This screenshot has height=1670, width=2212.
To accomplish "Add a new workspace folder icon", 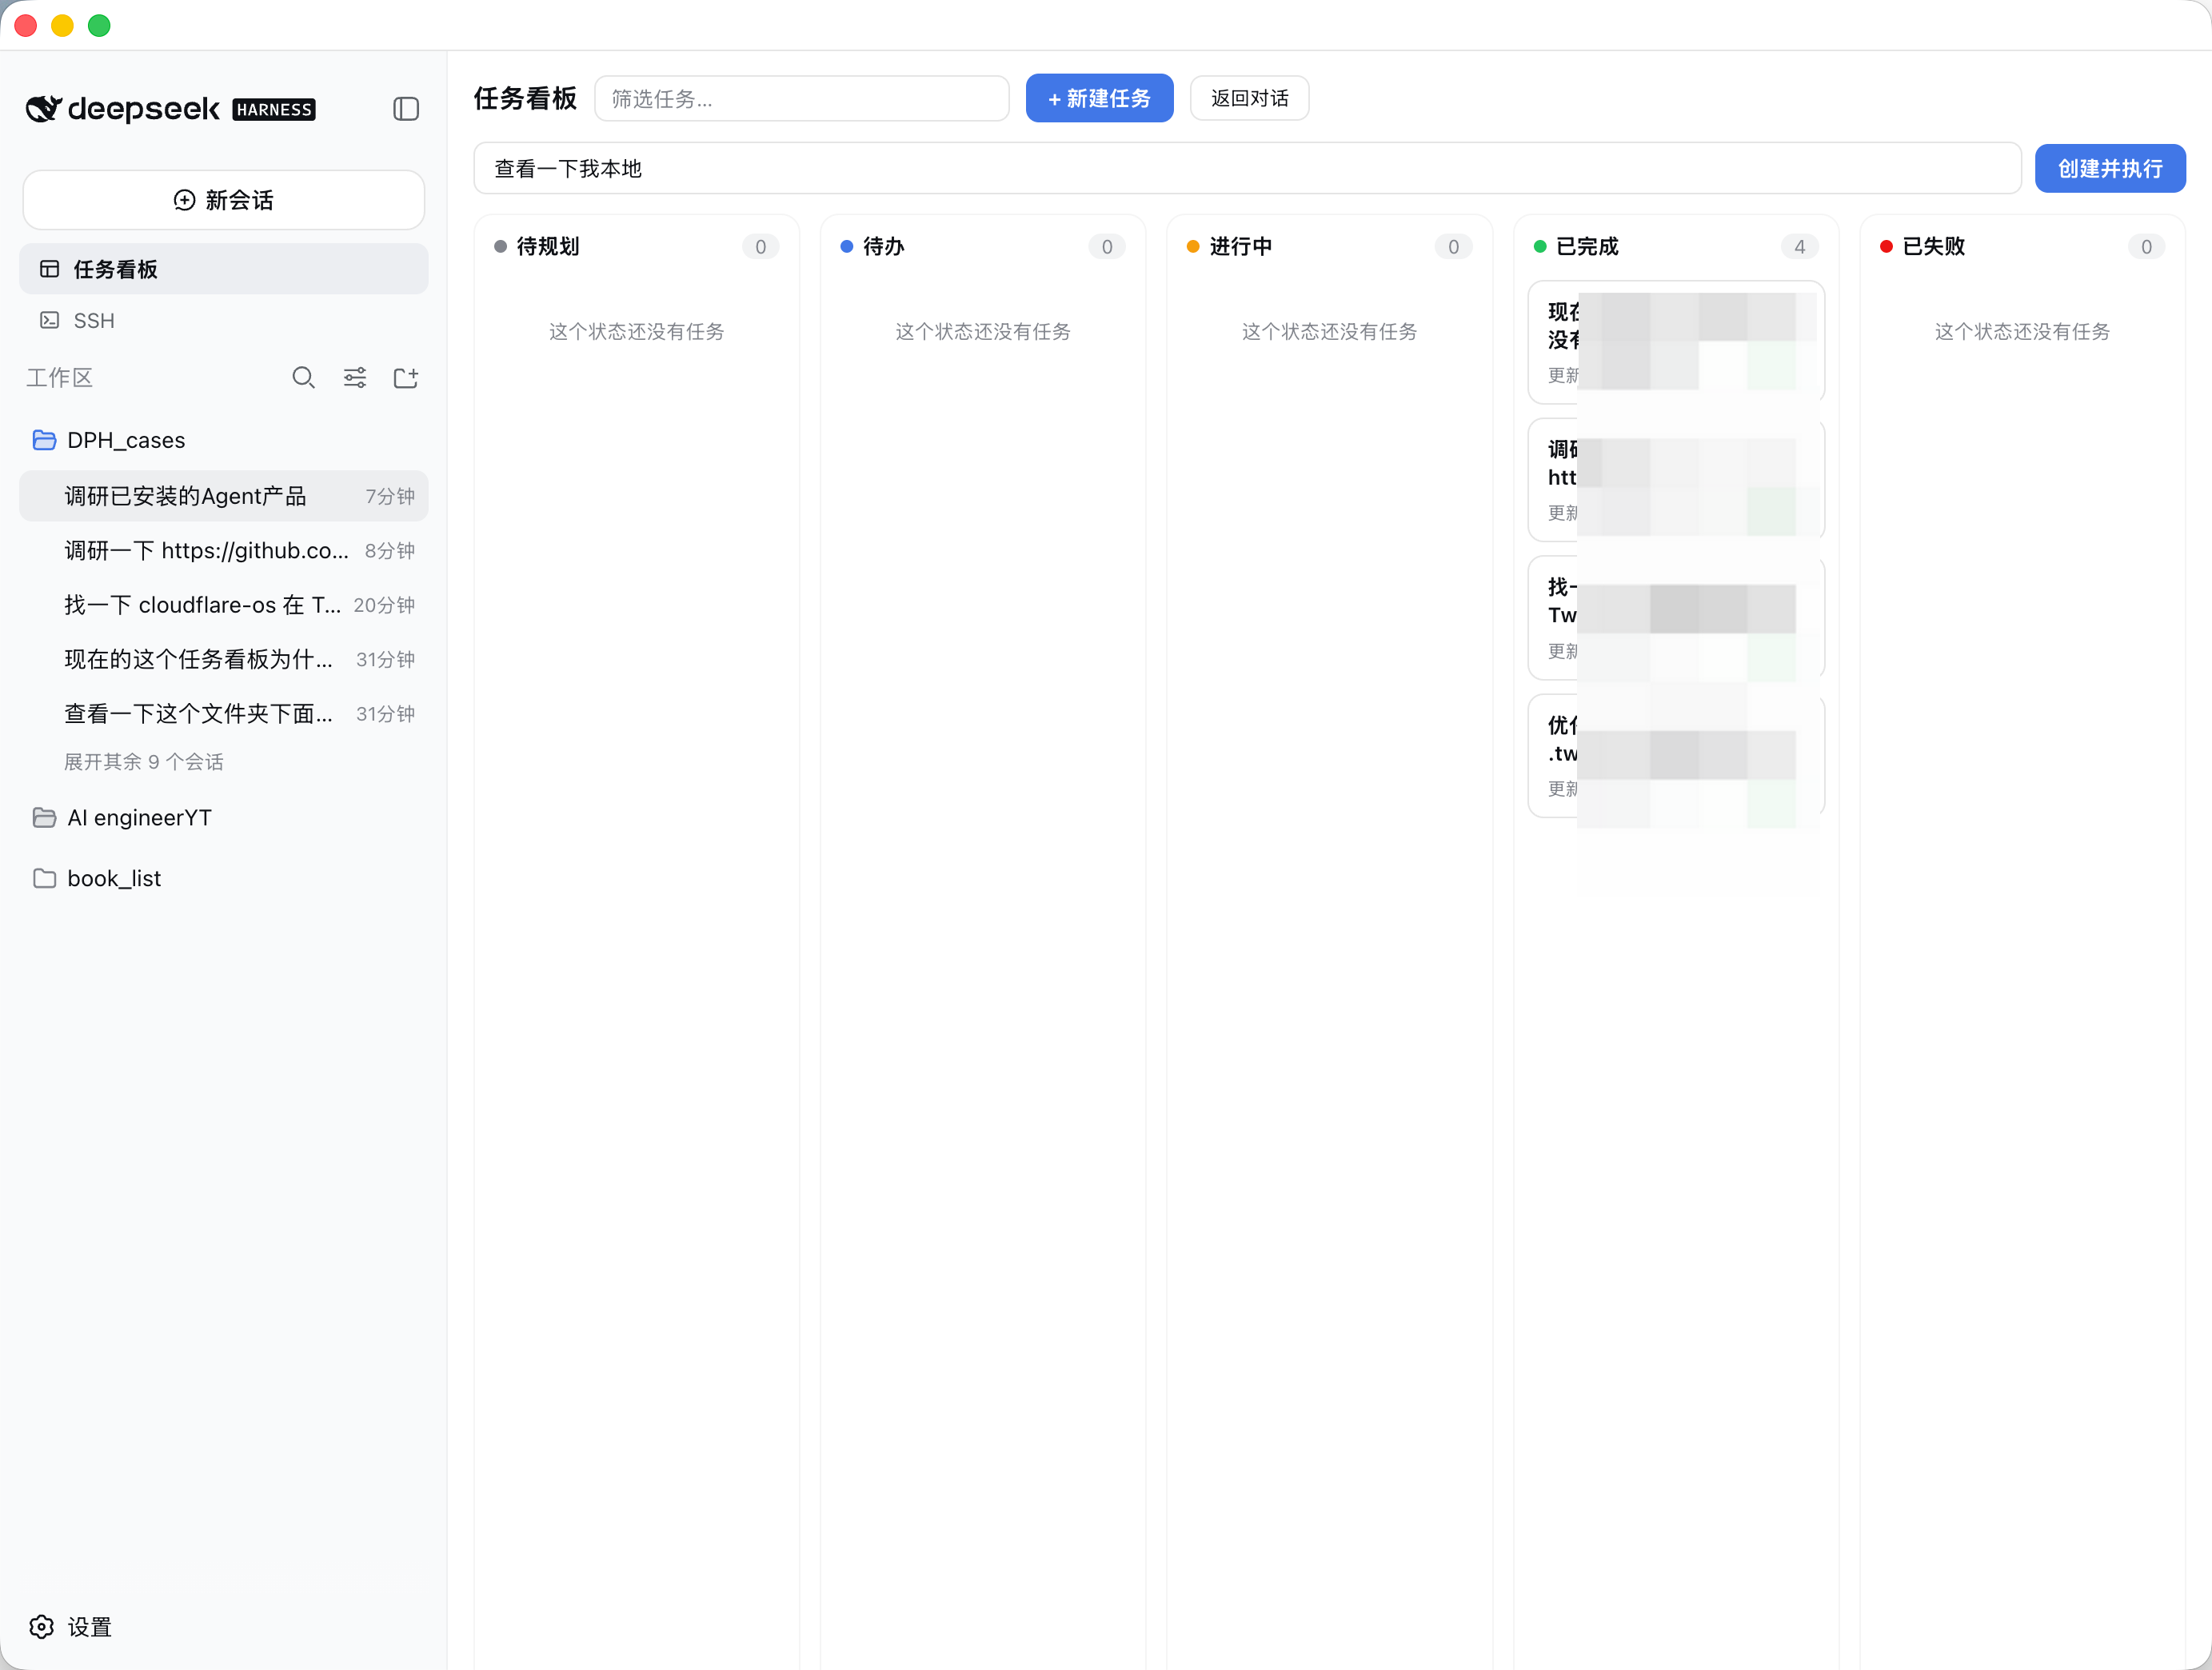I will (x=406, y=378).
